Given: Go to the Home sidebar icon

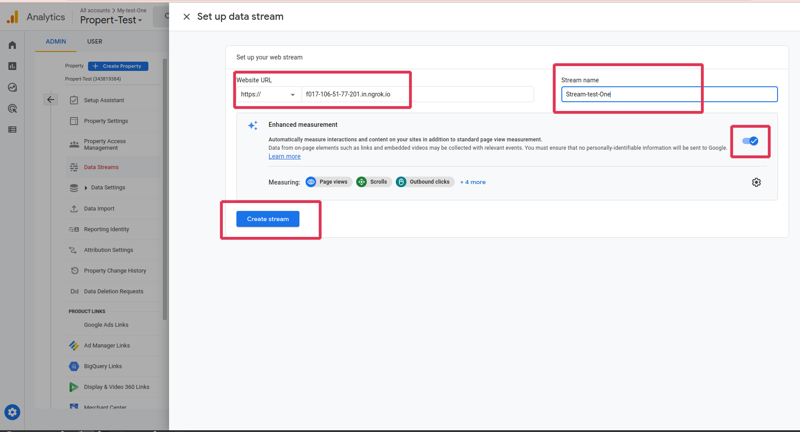Looking at the screenshot, I should click(12, 45).
